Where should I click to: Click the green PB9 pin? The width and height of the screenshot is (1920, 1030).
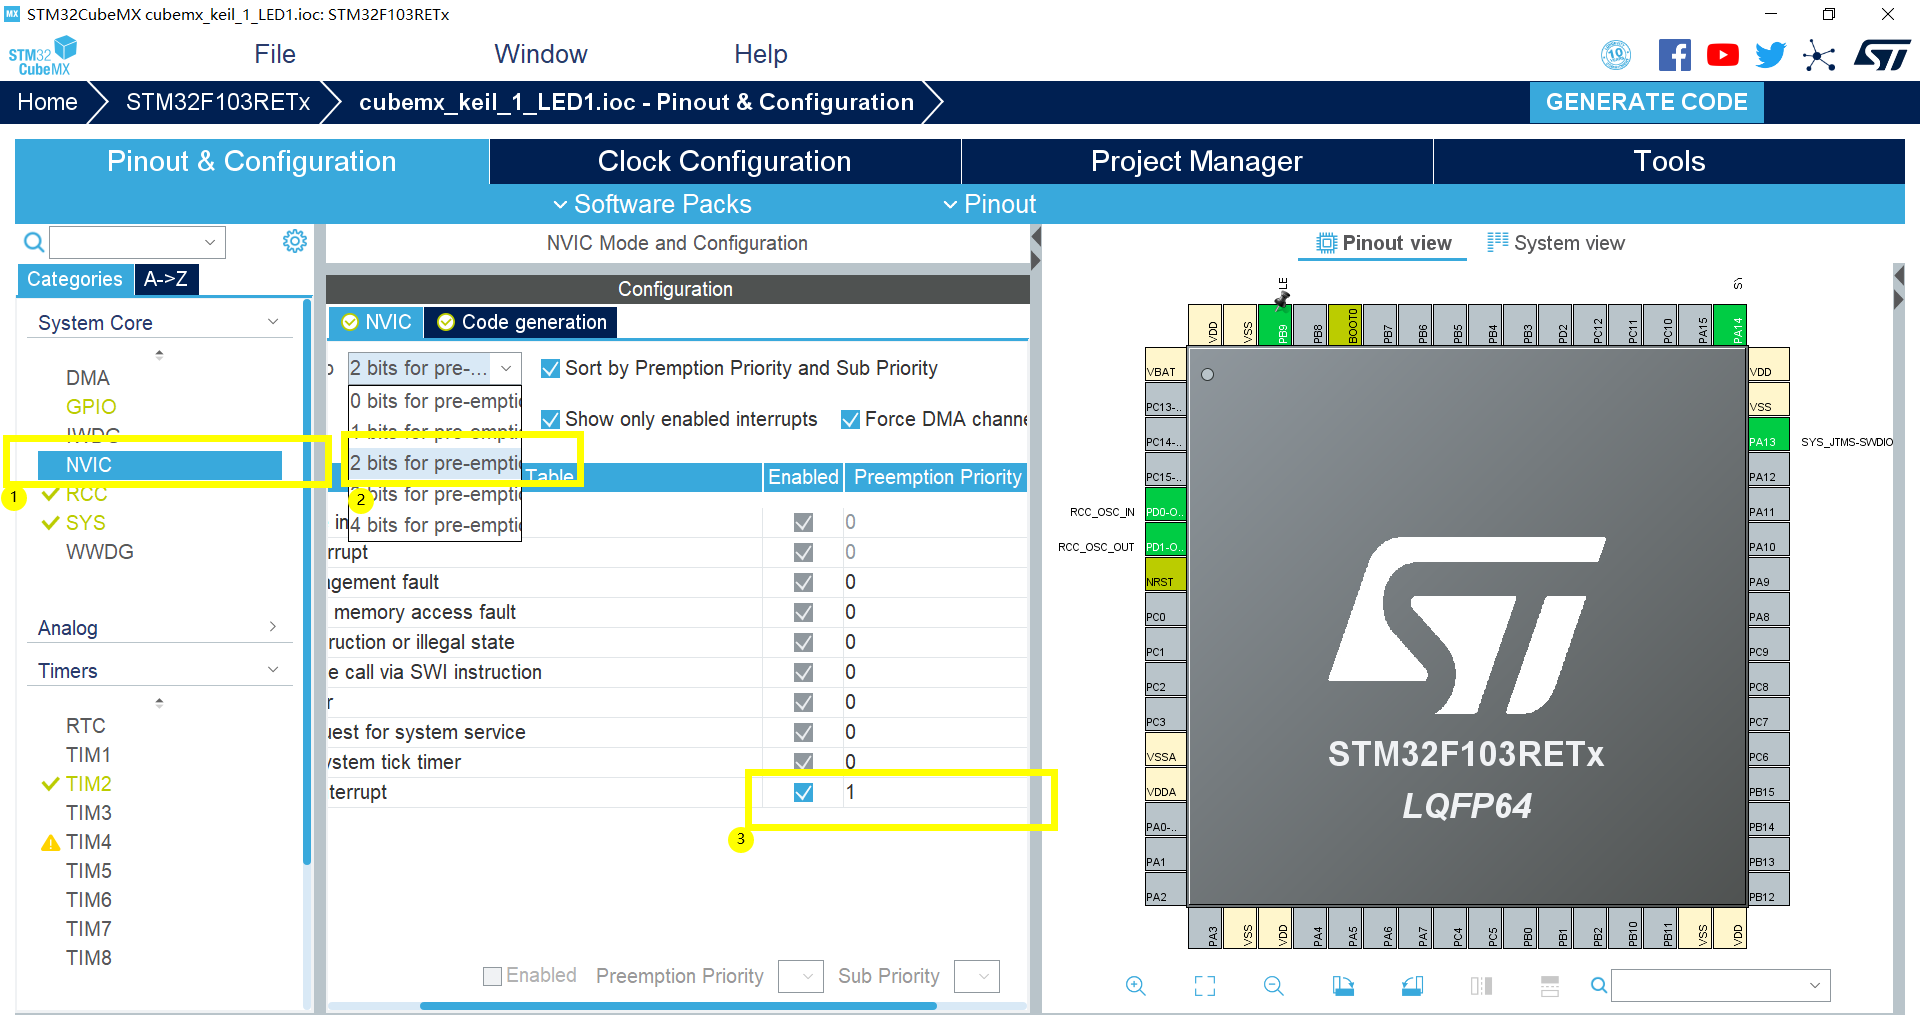[x=1276, y=326]
